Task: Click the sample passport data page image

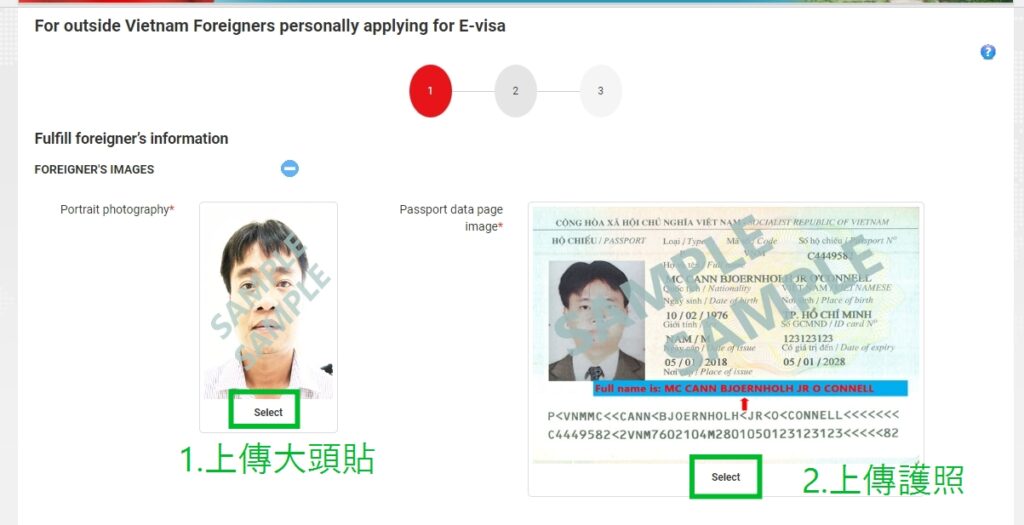Action: (726, 334)
